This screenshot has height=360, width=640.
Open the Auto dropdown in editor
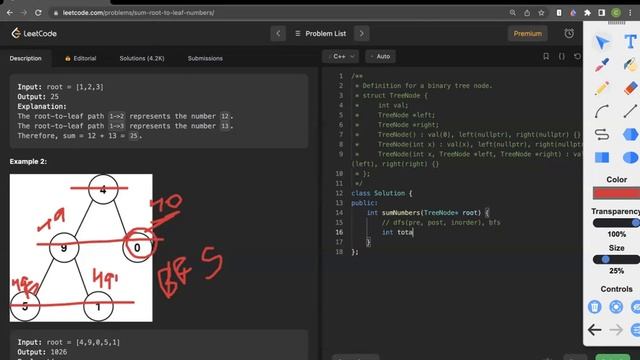[380, 56]
